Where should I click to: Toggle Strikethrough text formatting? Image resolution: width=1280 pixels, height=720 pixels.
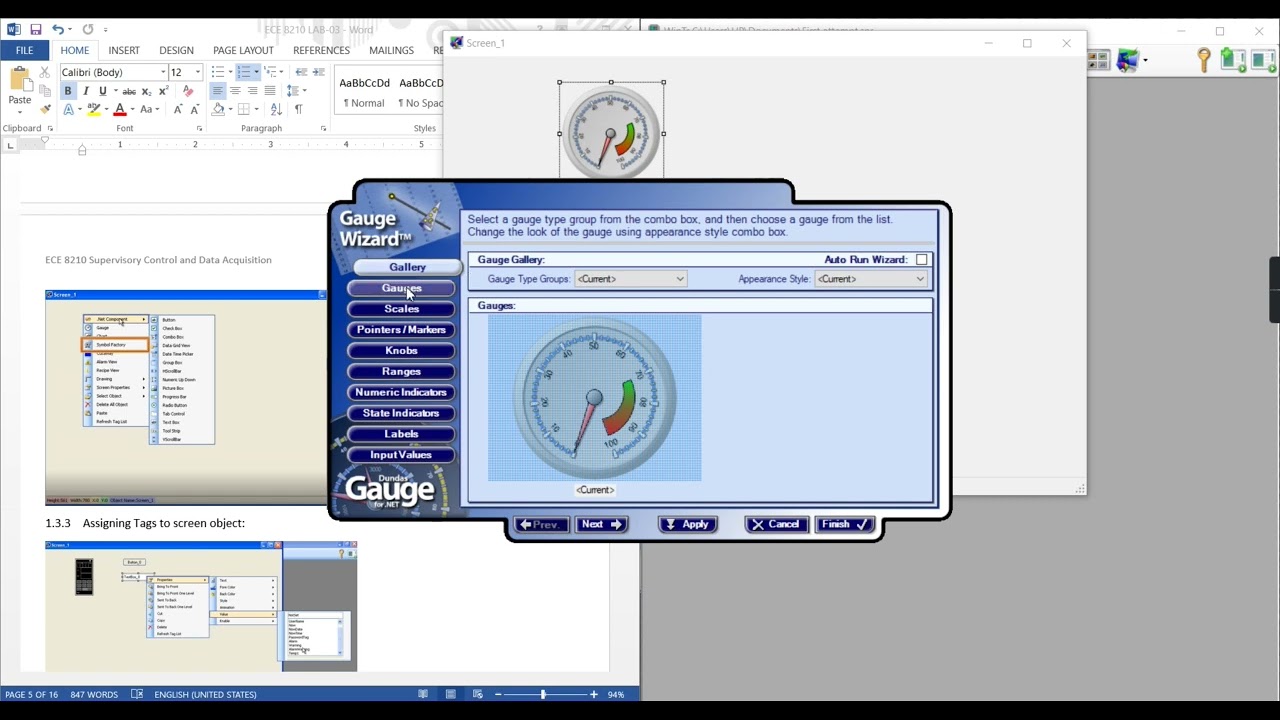click(129, 91)
